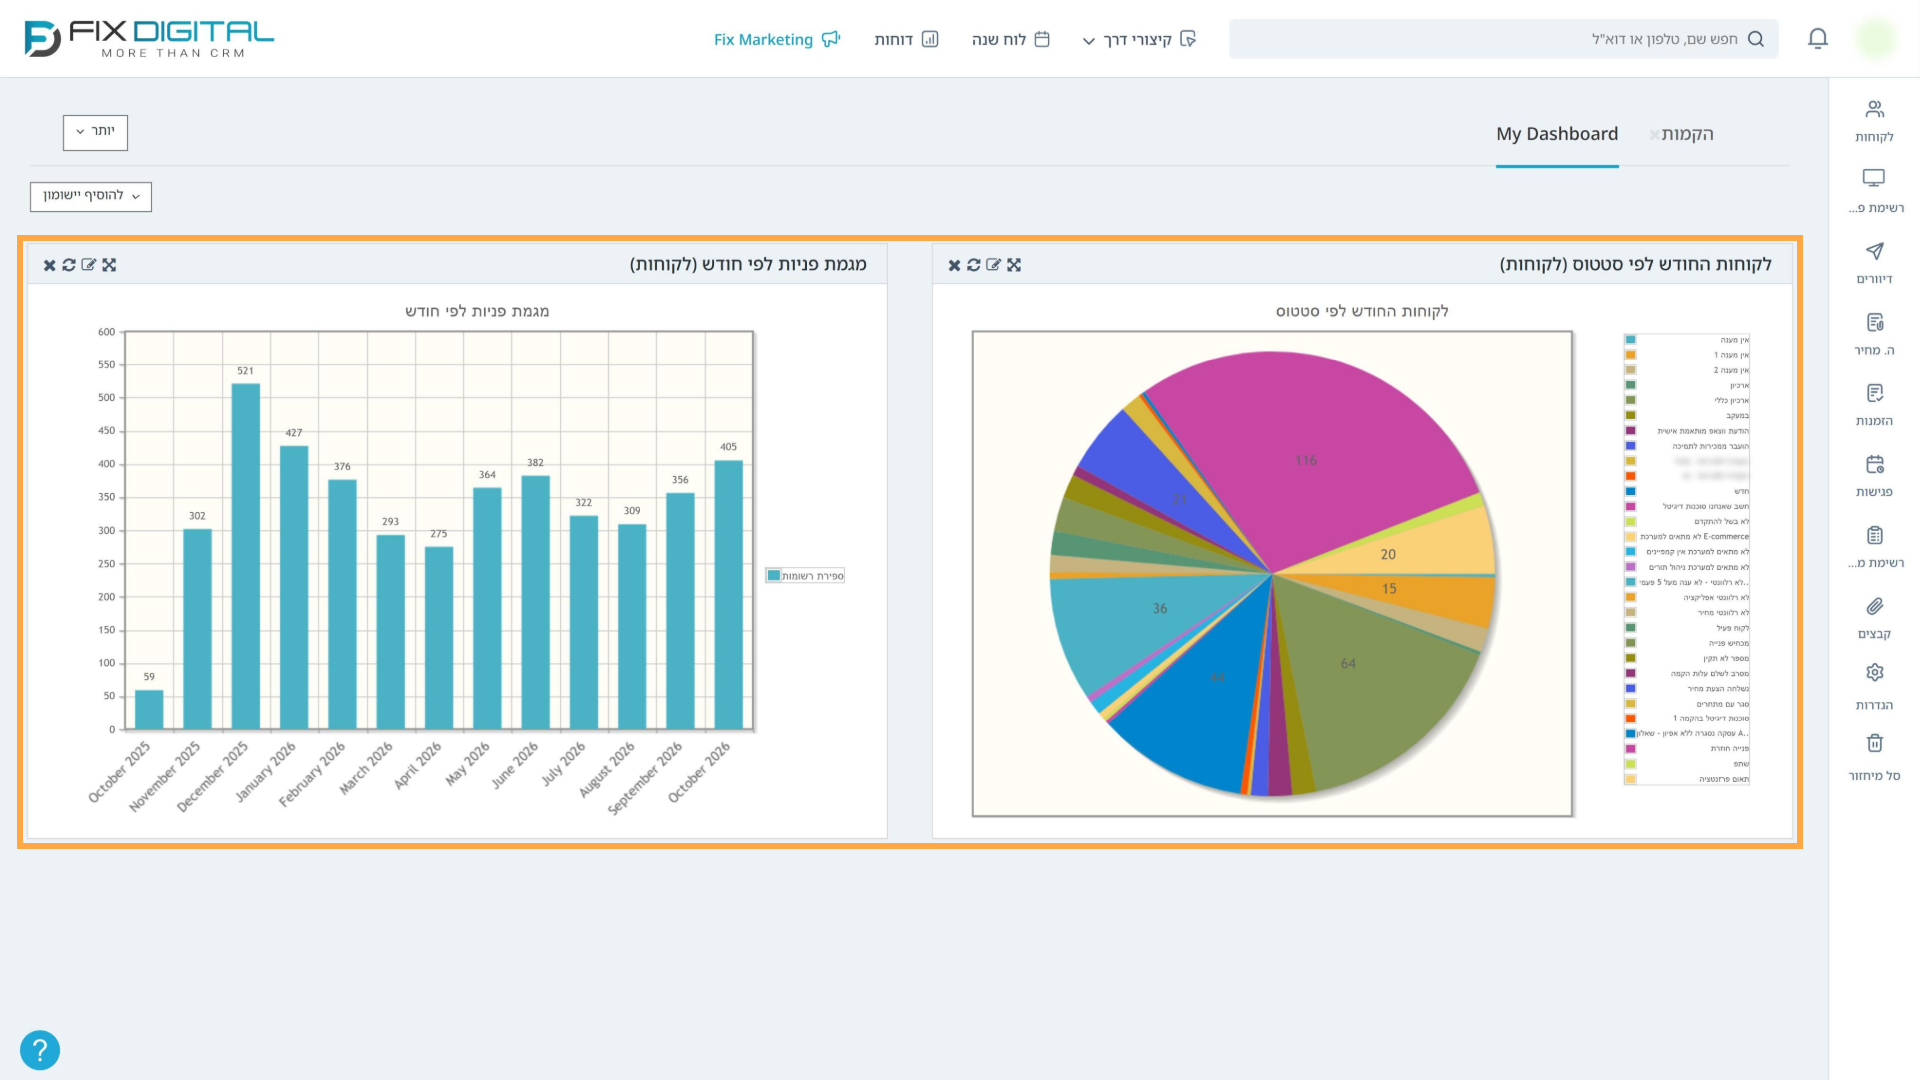The height and width of the screenshot is (1080, 1920).
Task: Click the notifications bell icon
Action: (1818, 39)
